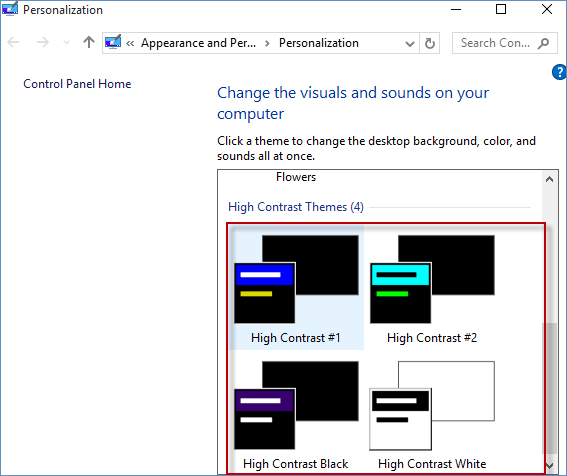Go up one level with Up arrow
This screenshot has height=476, width=567.
tap(89, 42)
